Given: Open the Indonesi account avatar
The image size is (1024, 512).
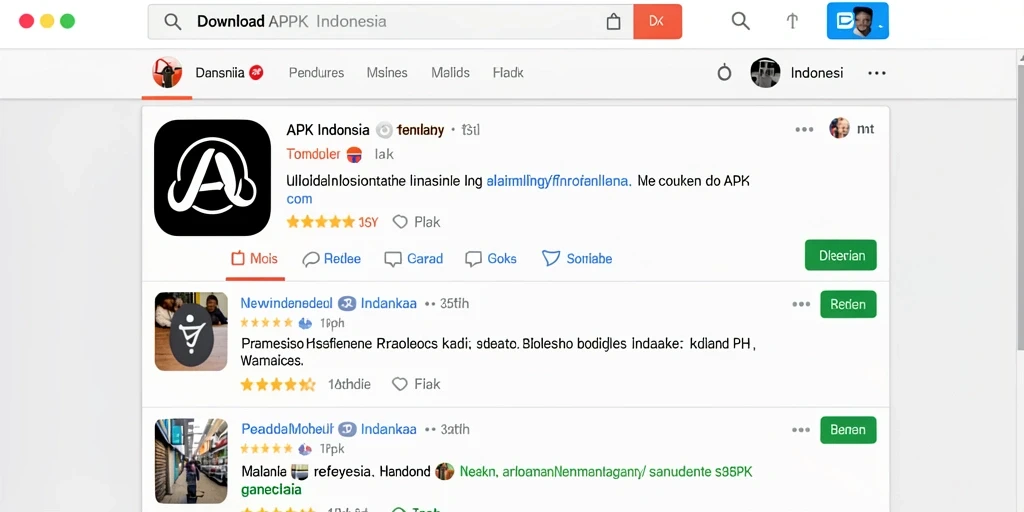Looking at the screenshot, I should click(765, 72).
